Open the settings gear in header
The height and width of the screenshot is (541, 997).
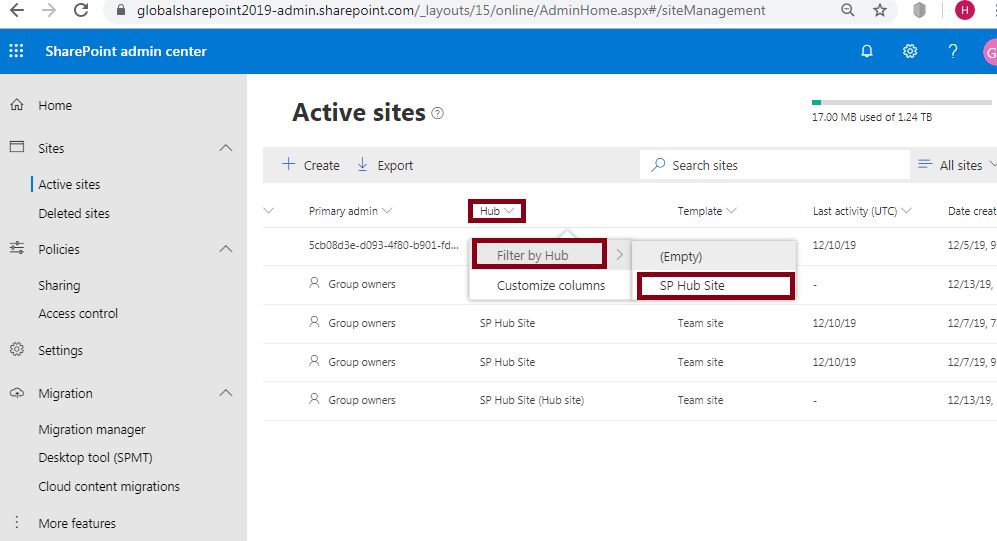(x=910, y=51)
